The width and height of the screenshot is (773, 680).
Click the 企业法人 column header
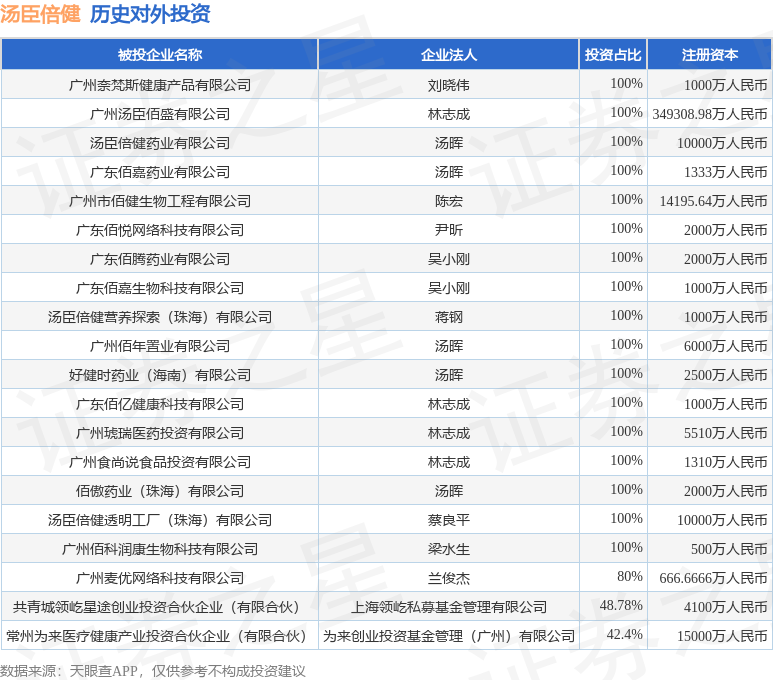449,55
